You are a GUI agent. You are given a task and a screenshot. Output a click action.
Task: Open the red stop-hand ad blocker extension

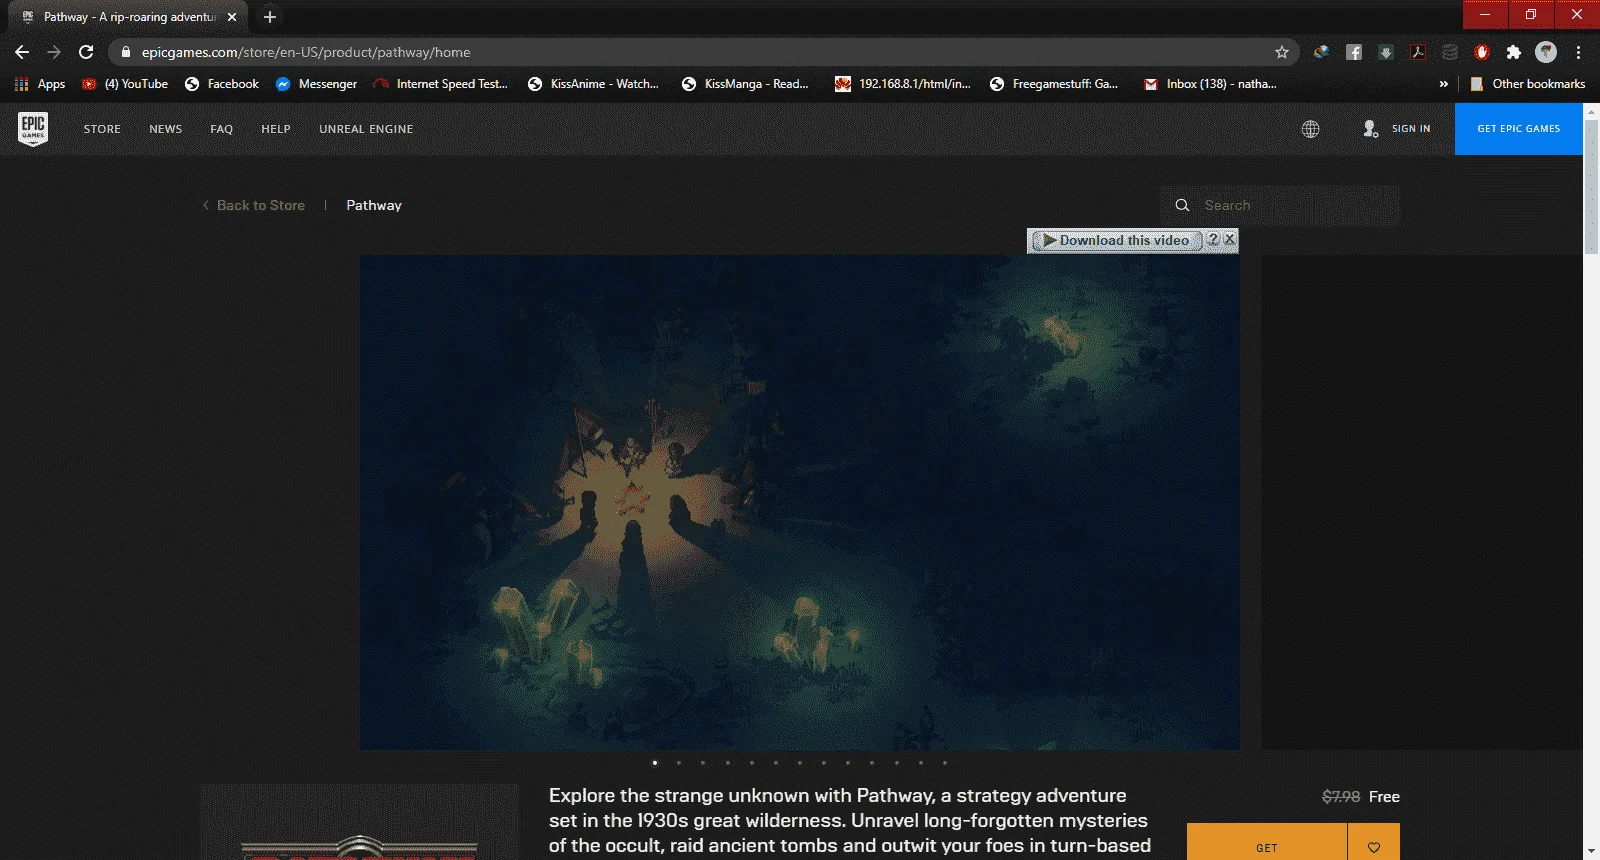tap(1482, 52)
